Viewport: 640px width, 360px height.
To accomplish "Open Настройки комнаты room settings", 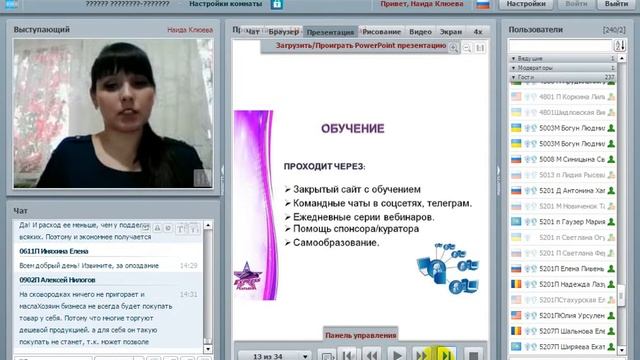I will pos(225,4).
